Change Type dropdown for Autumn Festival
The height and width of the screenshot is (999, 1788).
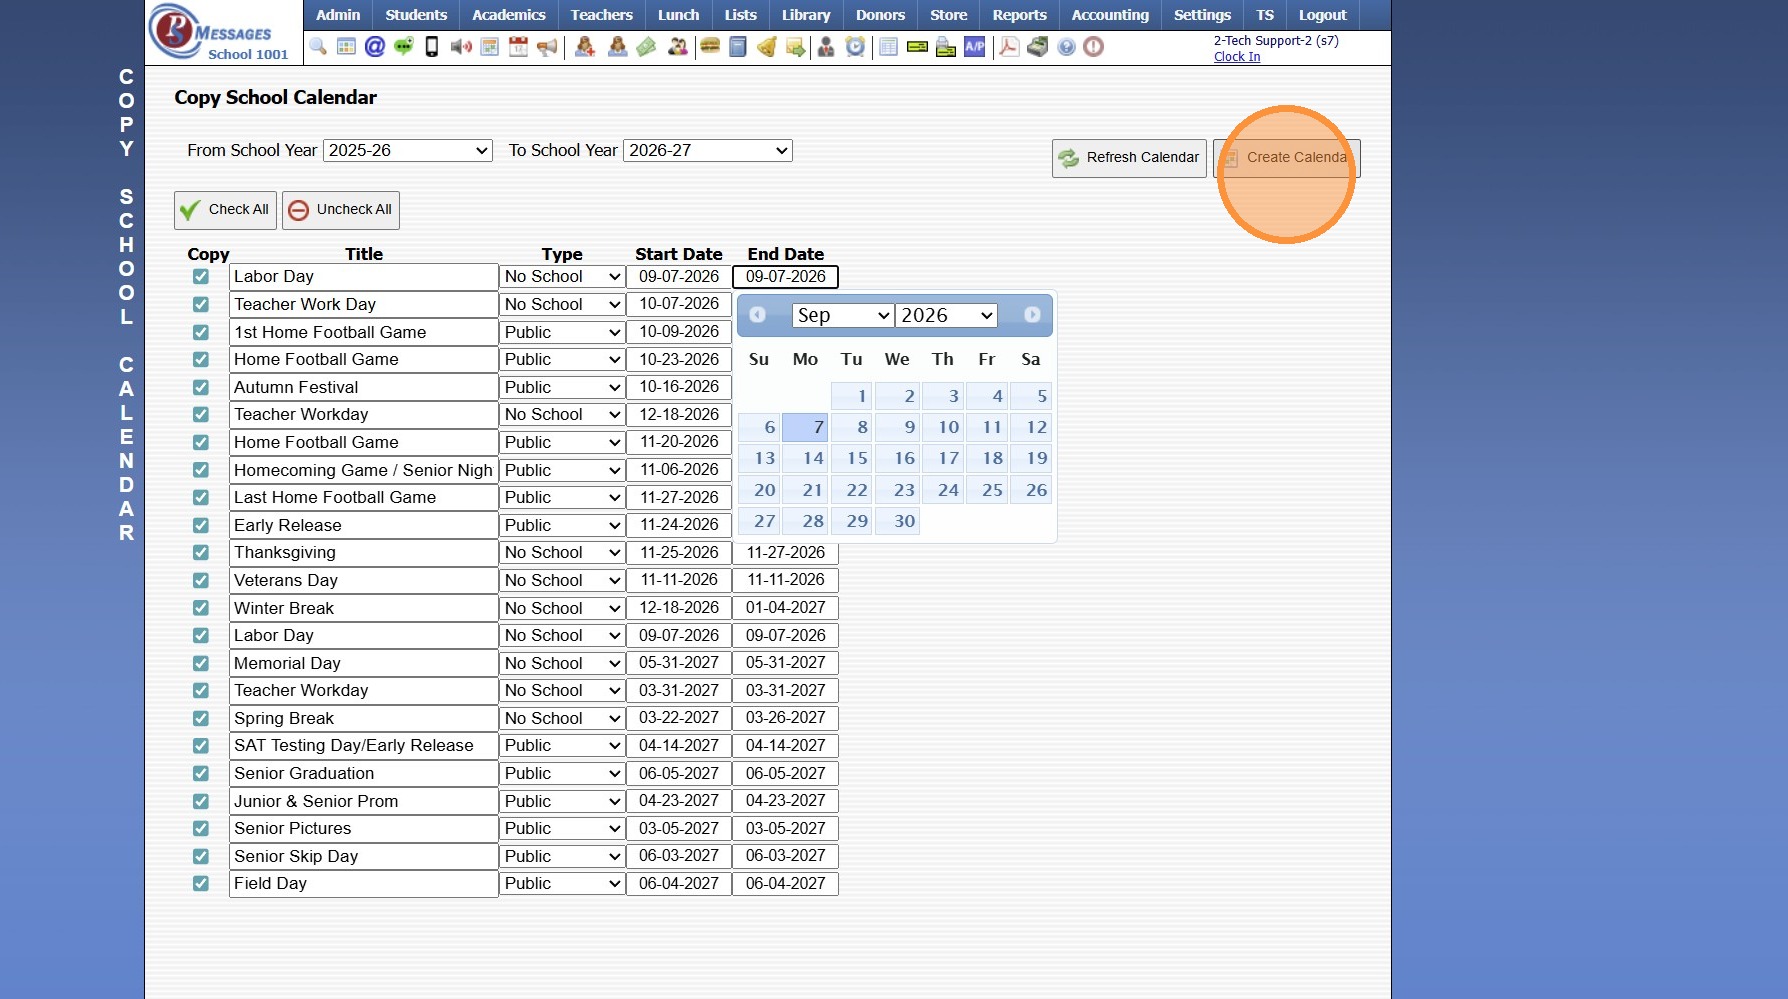562,387
